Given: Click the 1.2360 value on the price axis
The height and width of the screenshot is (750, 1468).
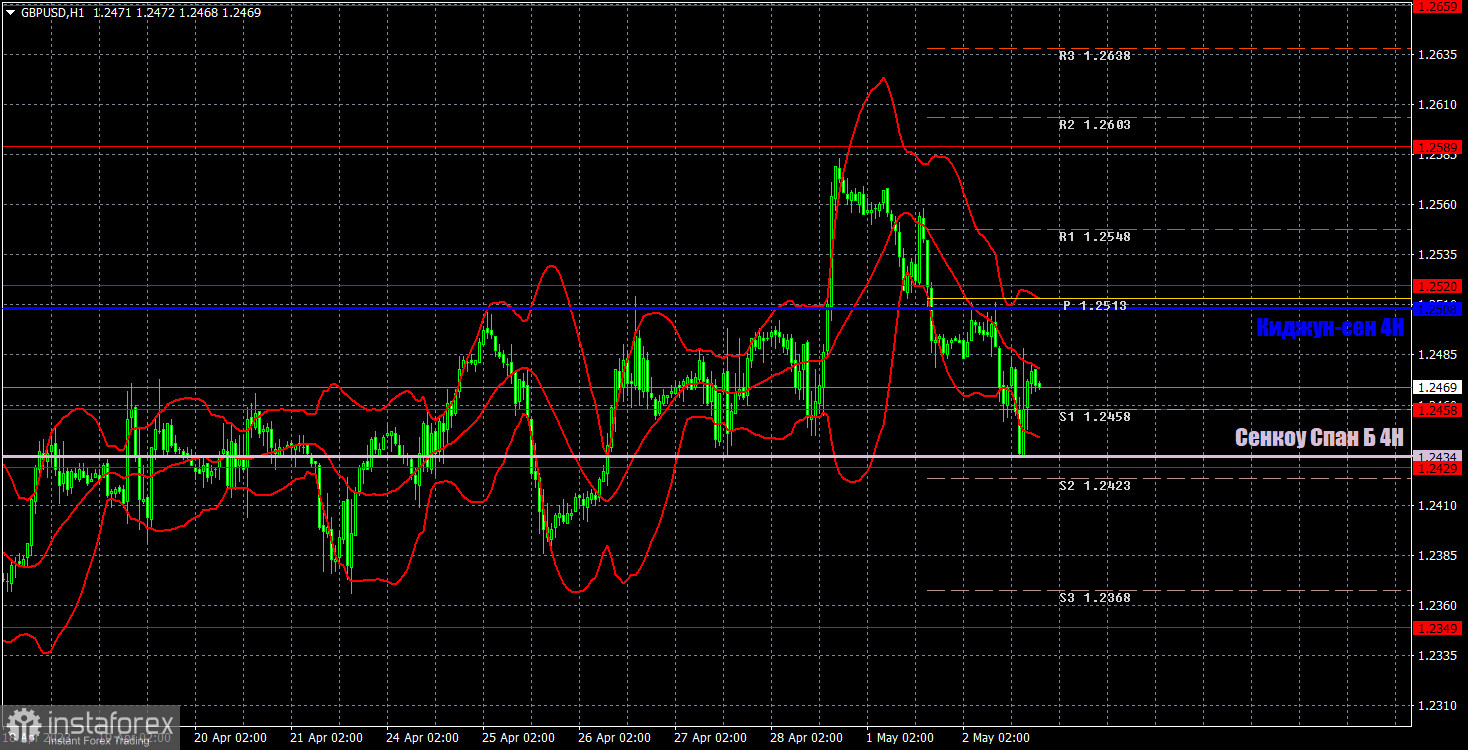Looking at the screenshot, I should coord(1439,606).
